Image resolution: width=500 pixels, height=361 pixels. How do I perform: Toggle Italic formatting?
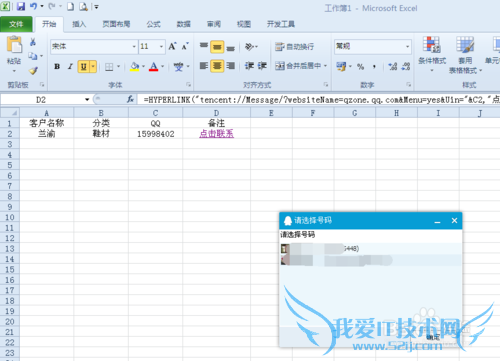70,66
